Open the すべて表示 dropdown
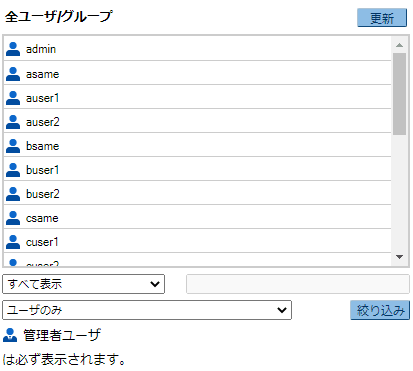Viewport: 413px width, 371px height. coord(83,284)
